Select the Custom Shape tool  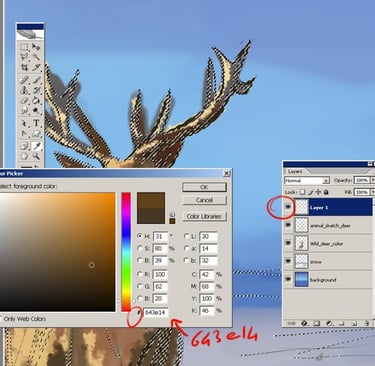[36, 134]
